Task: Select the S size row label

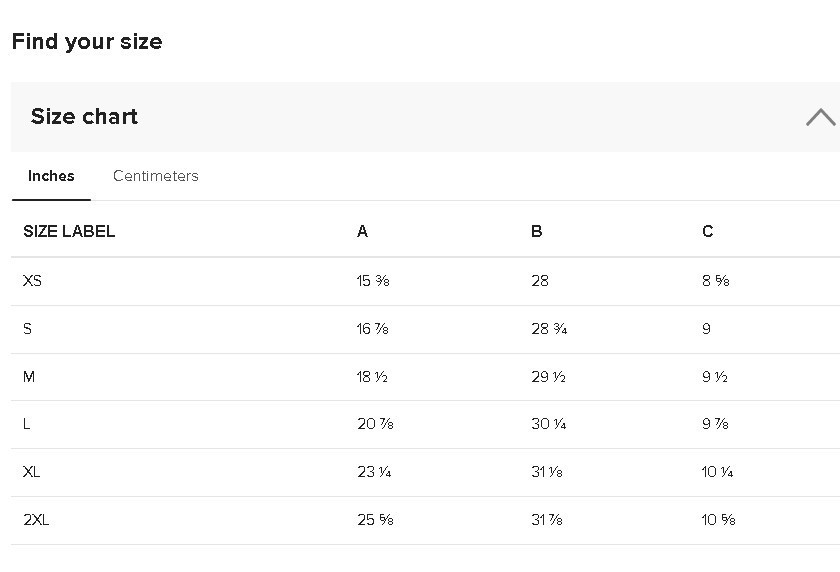Action: point(27,328)
